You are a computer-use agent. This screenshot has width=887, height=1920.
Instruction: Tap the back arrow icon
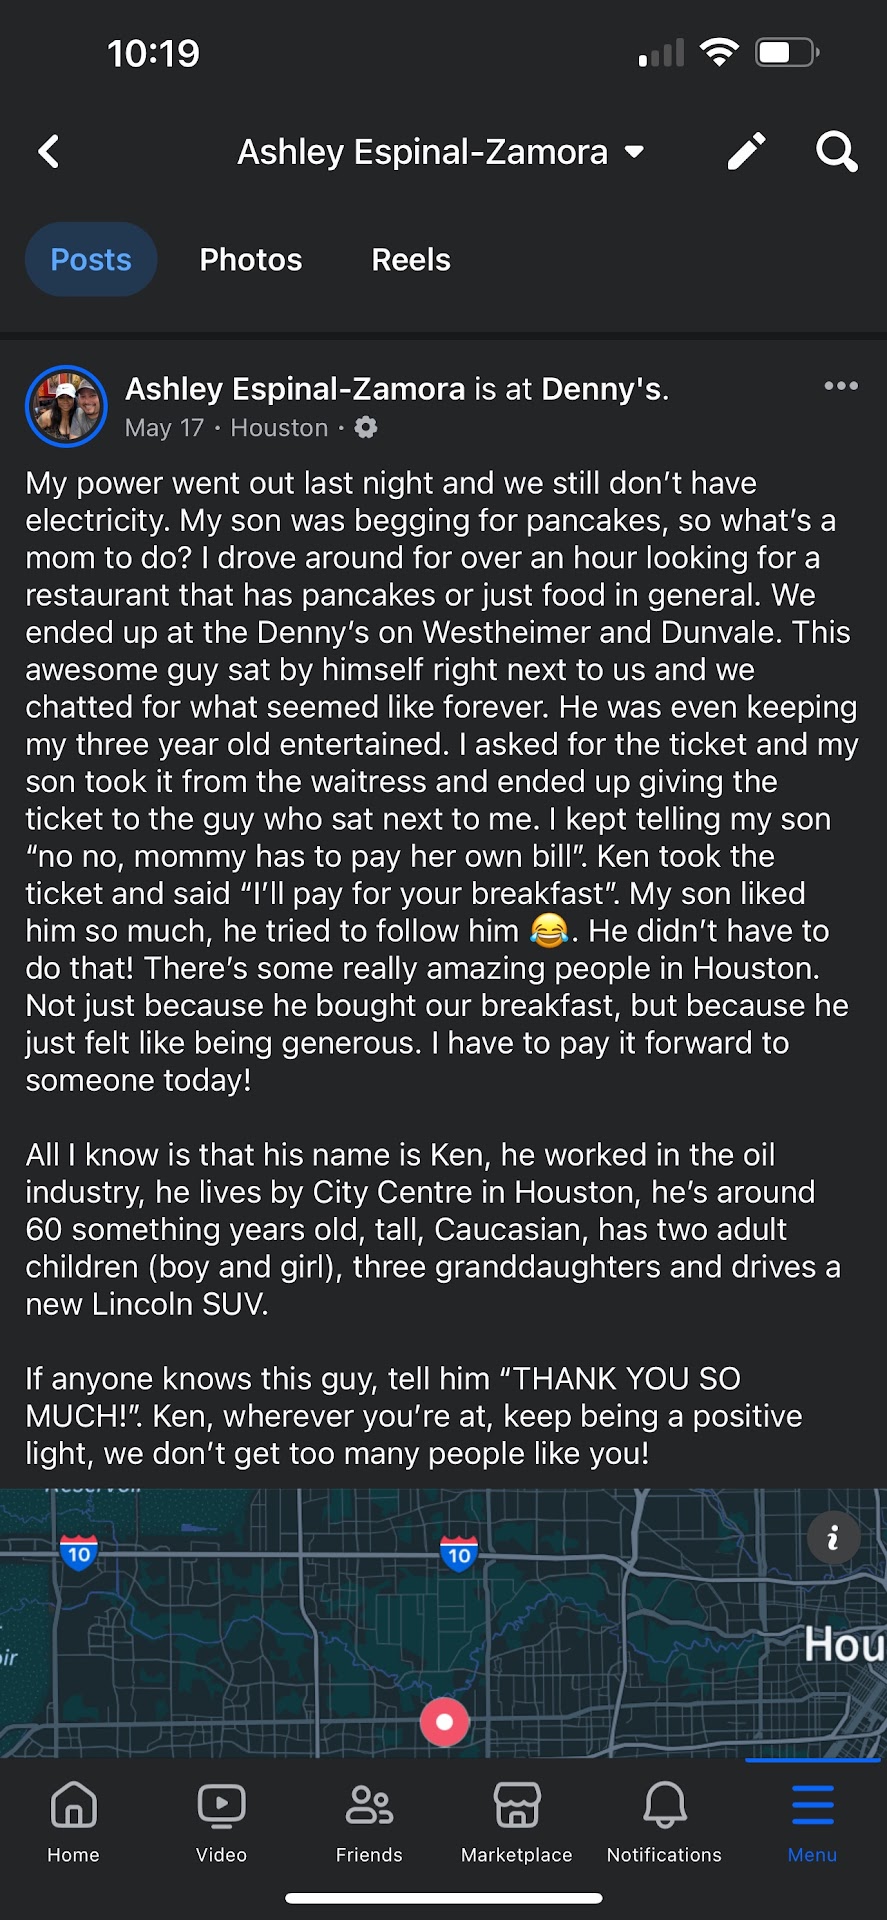click(x=49, y=152)
